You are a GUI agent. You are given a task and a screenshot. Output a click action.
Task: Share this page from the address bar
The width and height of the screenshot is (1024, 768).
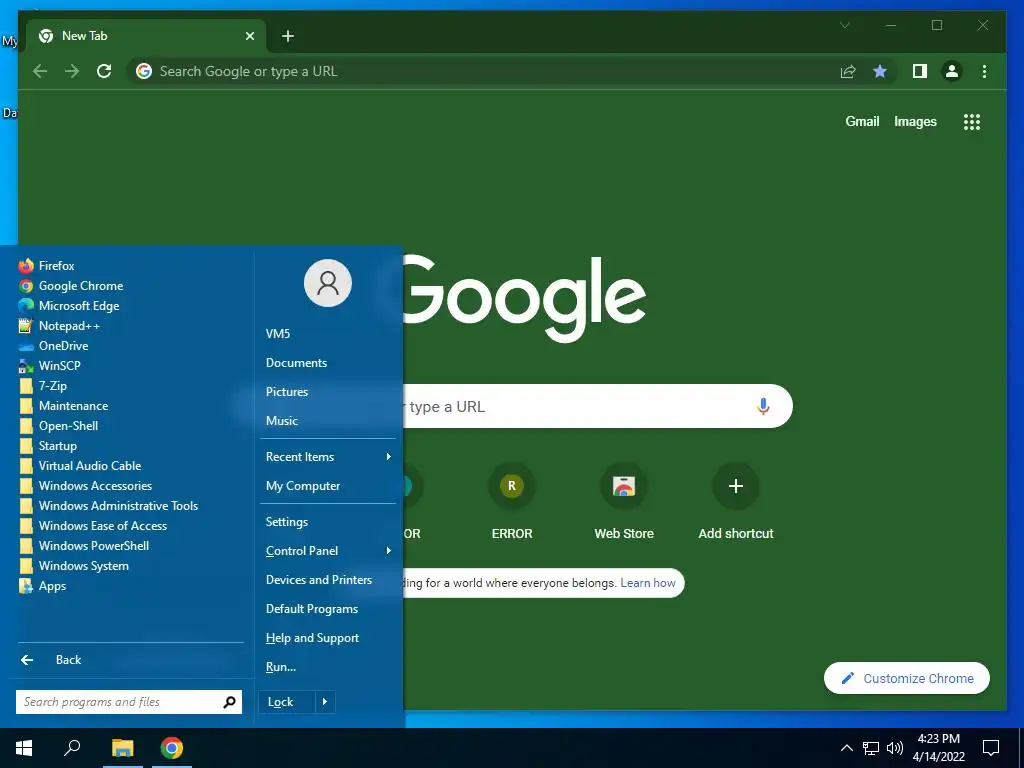click(848, 71)
